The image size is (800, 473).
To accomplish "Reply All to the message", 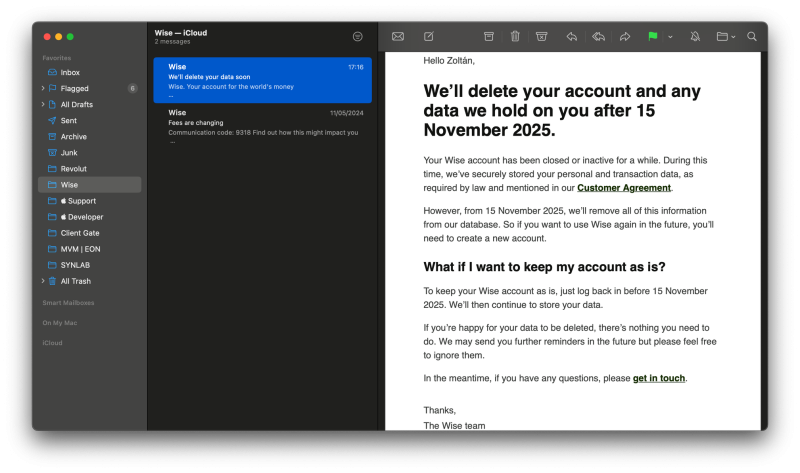I will 598,36.
